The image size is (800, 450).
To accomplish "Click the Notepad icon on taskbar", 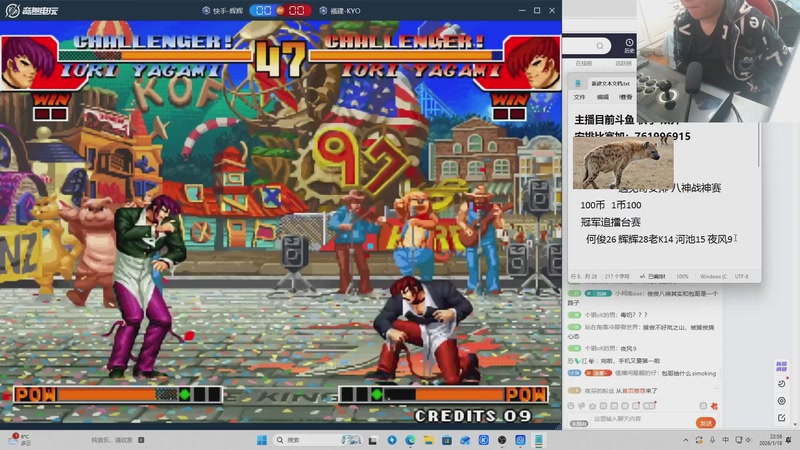I will coord(539,440).
